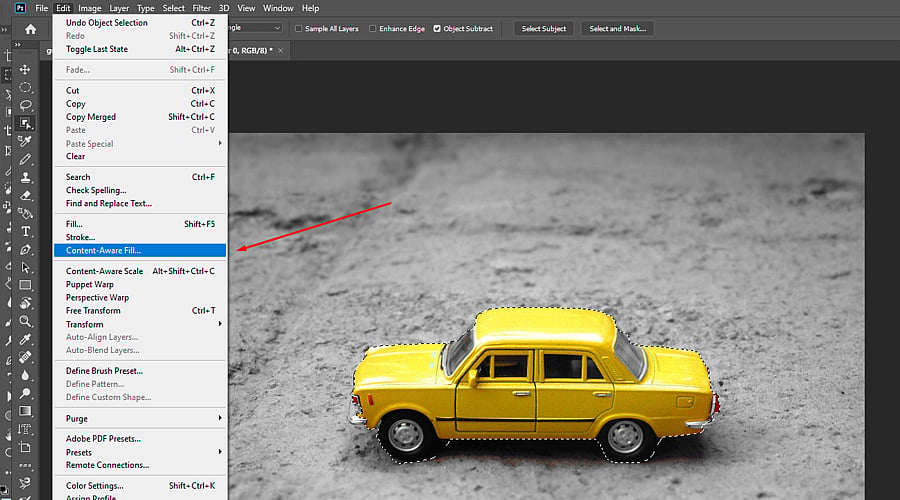Choose Define Brush Preset
This screenshot has height=500, width=900.
[x=140, y=371]
